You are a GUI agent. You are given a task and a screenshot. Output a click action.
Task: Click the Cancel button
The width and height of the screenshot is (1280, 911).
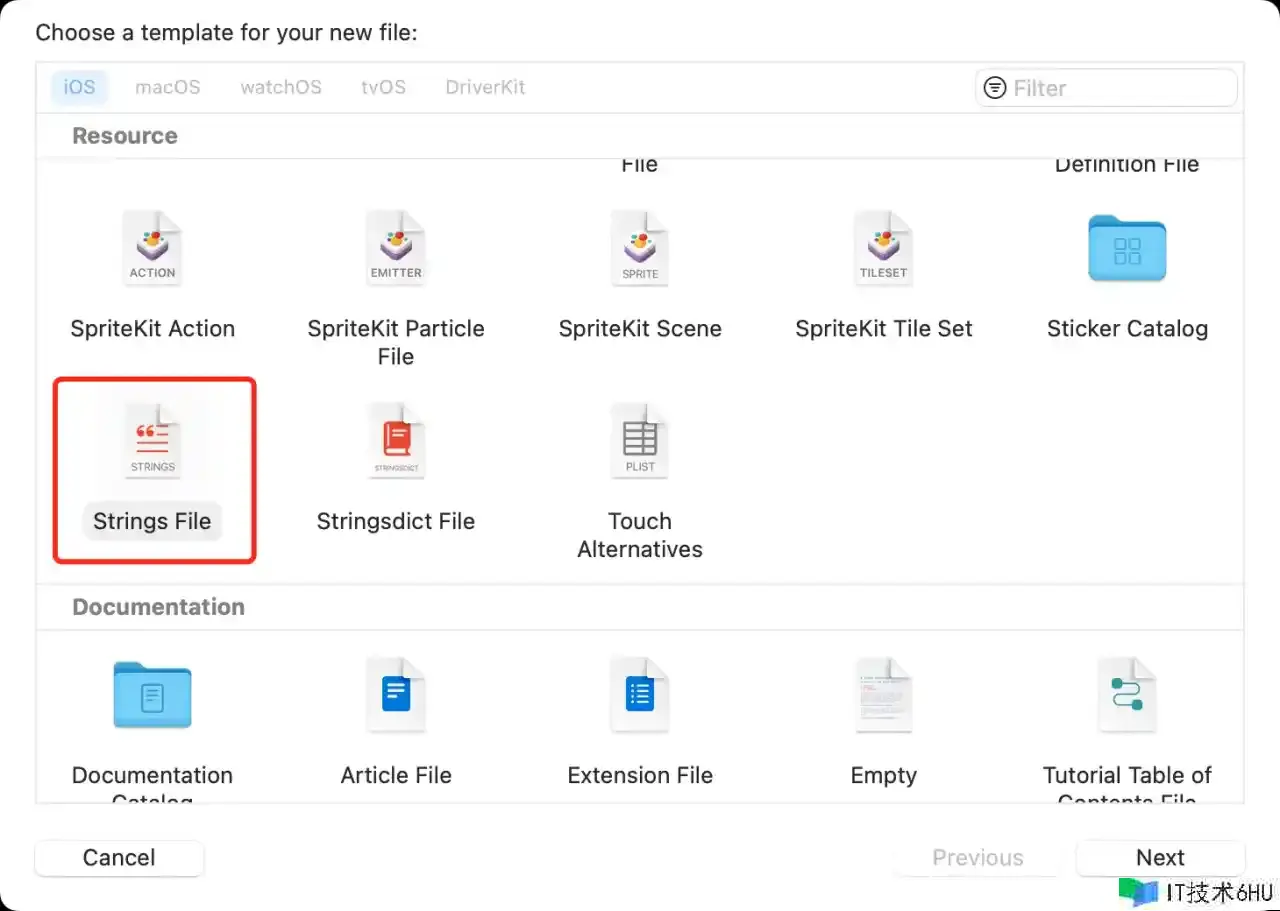119,858
